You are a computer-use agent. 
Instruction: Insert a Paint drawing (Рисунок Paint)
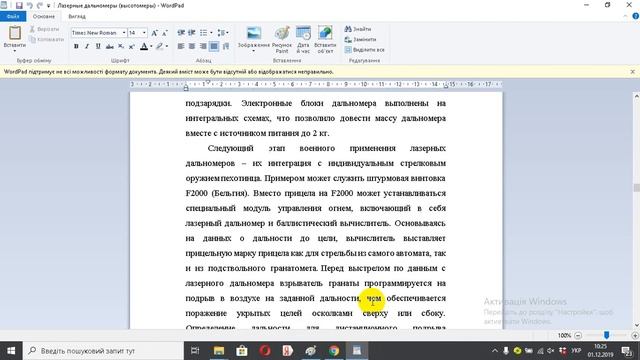tap(282, 39)
